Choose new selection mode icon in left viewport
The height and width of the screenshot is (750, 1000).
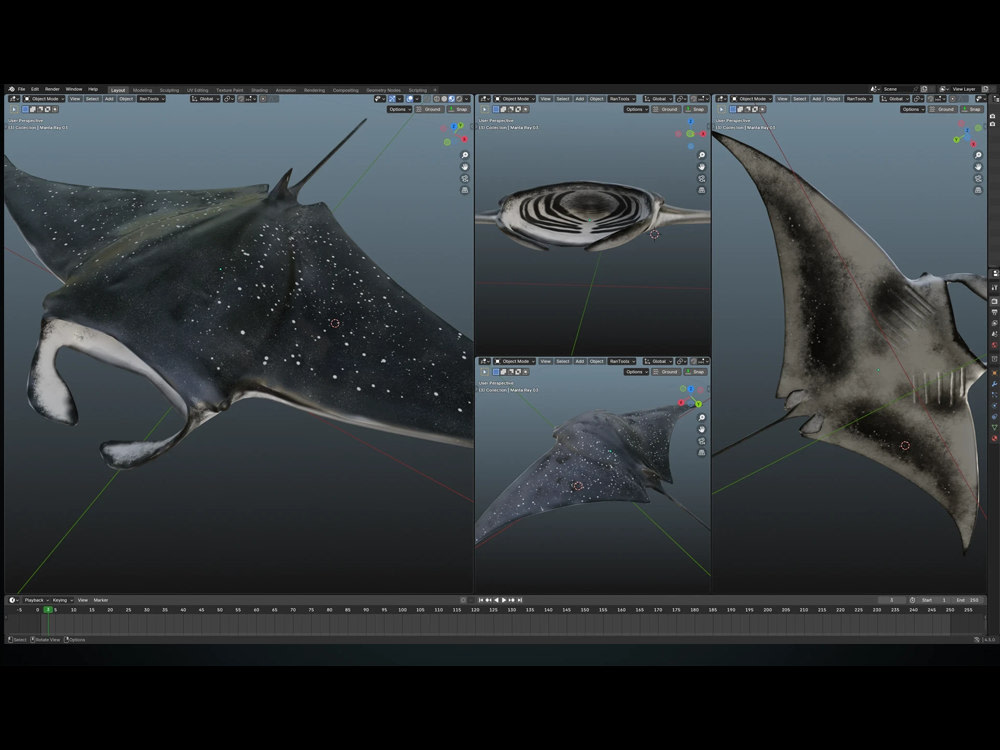26,109
